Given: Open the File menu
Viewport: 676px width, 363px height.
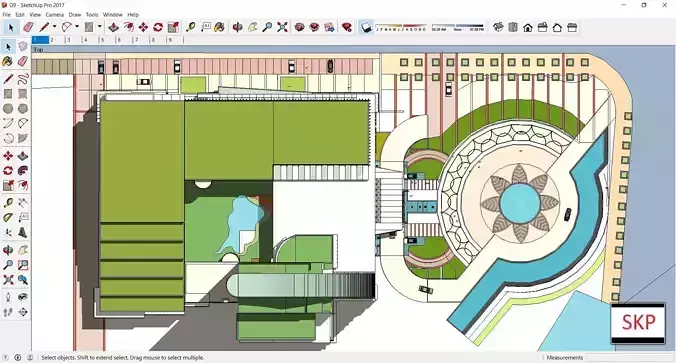Looking at the screenshot, I should (6, 15).
